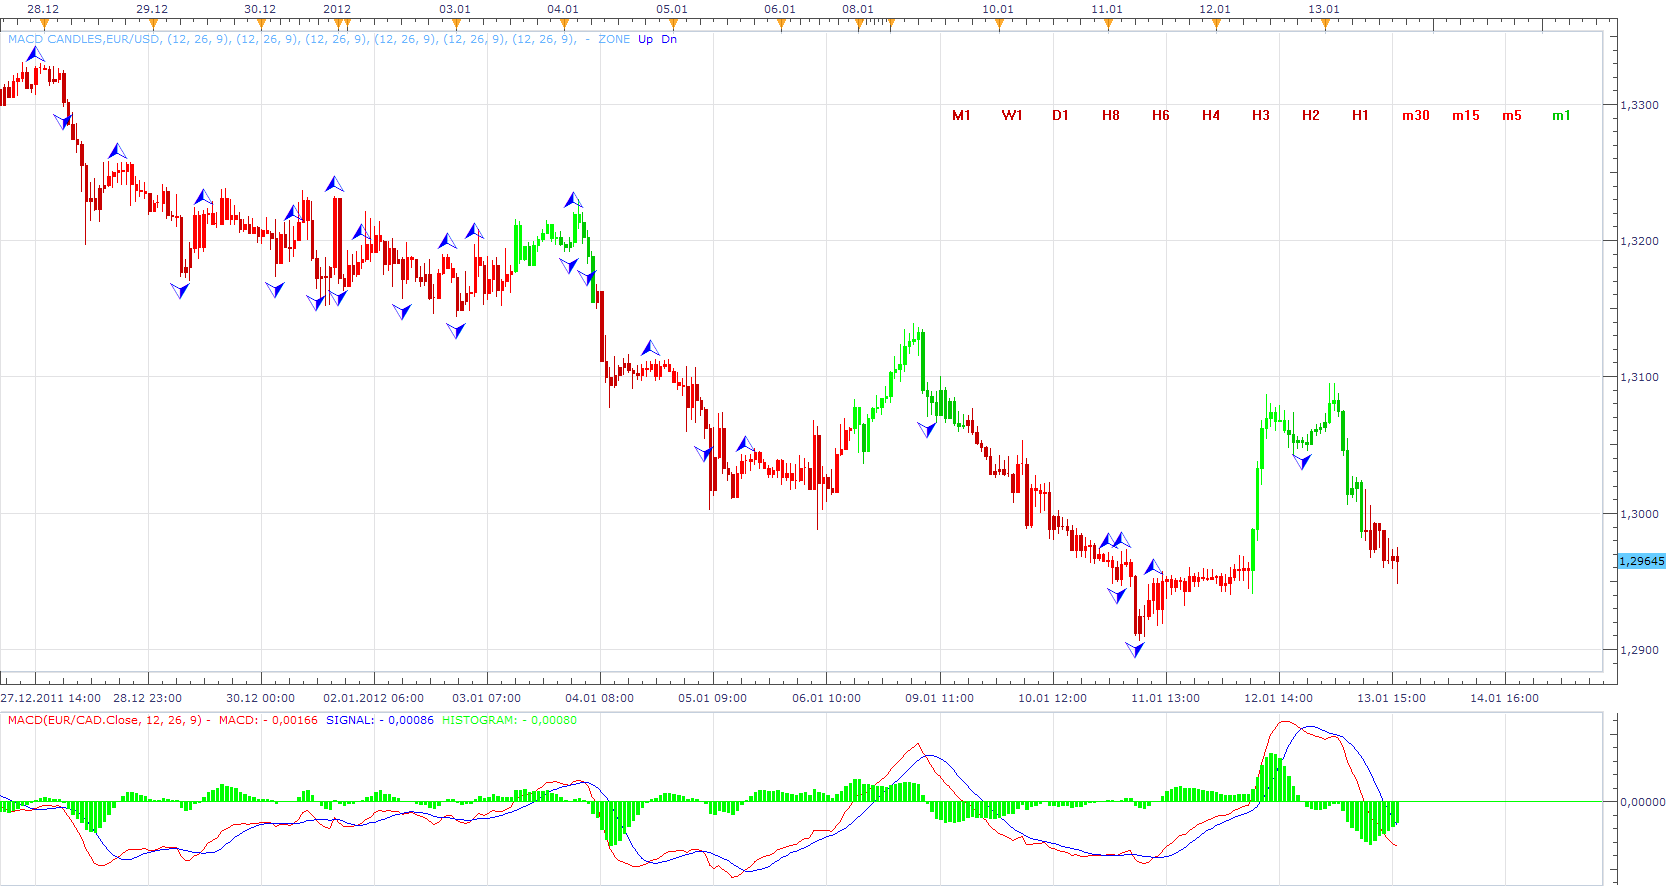Viewport: 1674px width, 886px height.
Task: Click the 03.01 07:00 time axis label
Action: pyautogui.click(x=487, y=698)
